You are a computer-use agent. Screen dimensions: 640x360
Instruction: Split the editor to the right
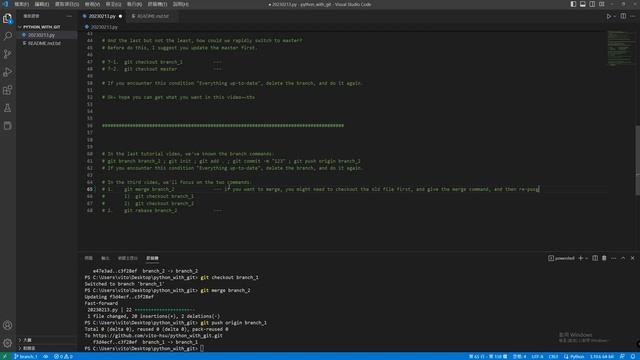coord(623,16)
